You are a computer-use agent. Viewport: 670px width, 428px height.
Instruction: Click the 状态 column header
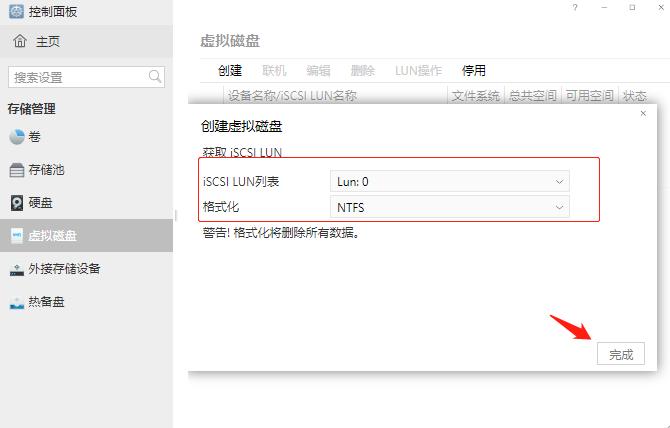635,96
